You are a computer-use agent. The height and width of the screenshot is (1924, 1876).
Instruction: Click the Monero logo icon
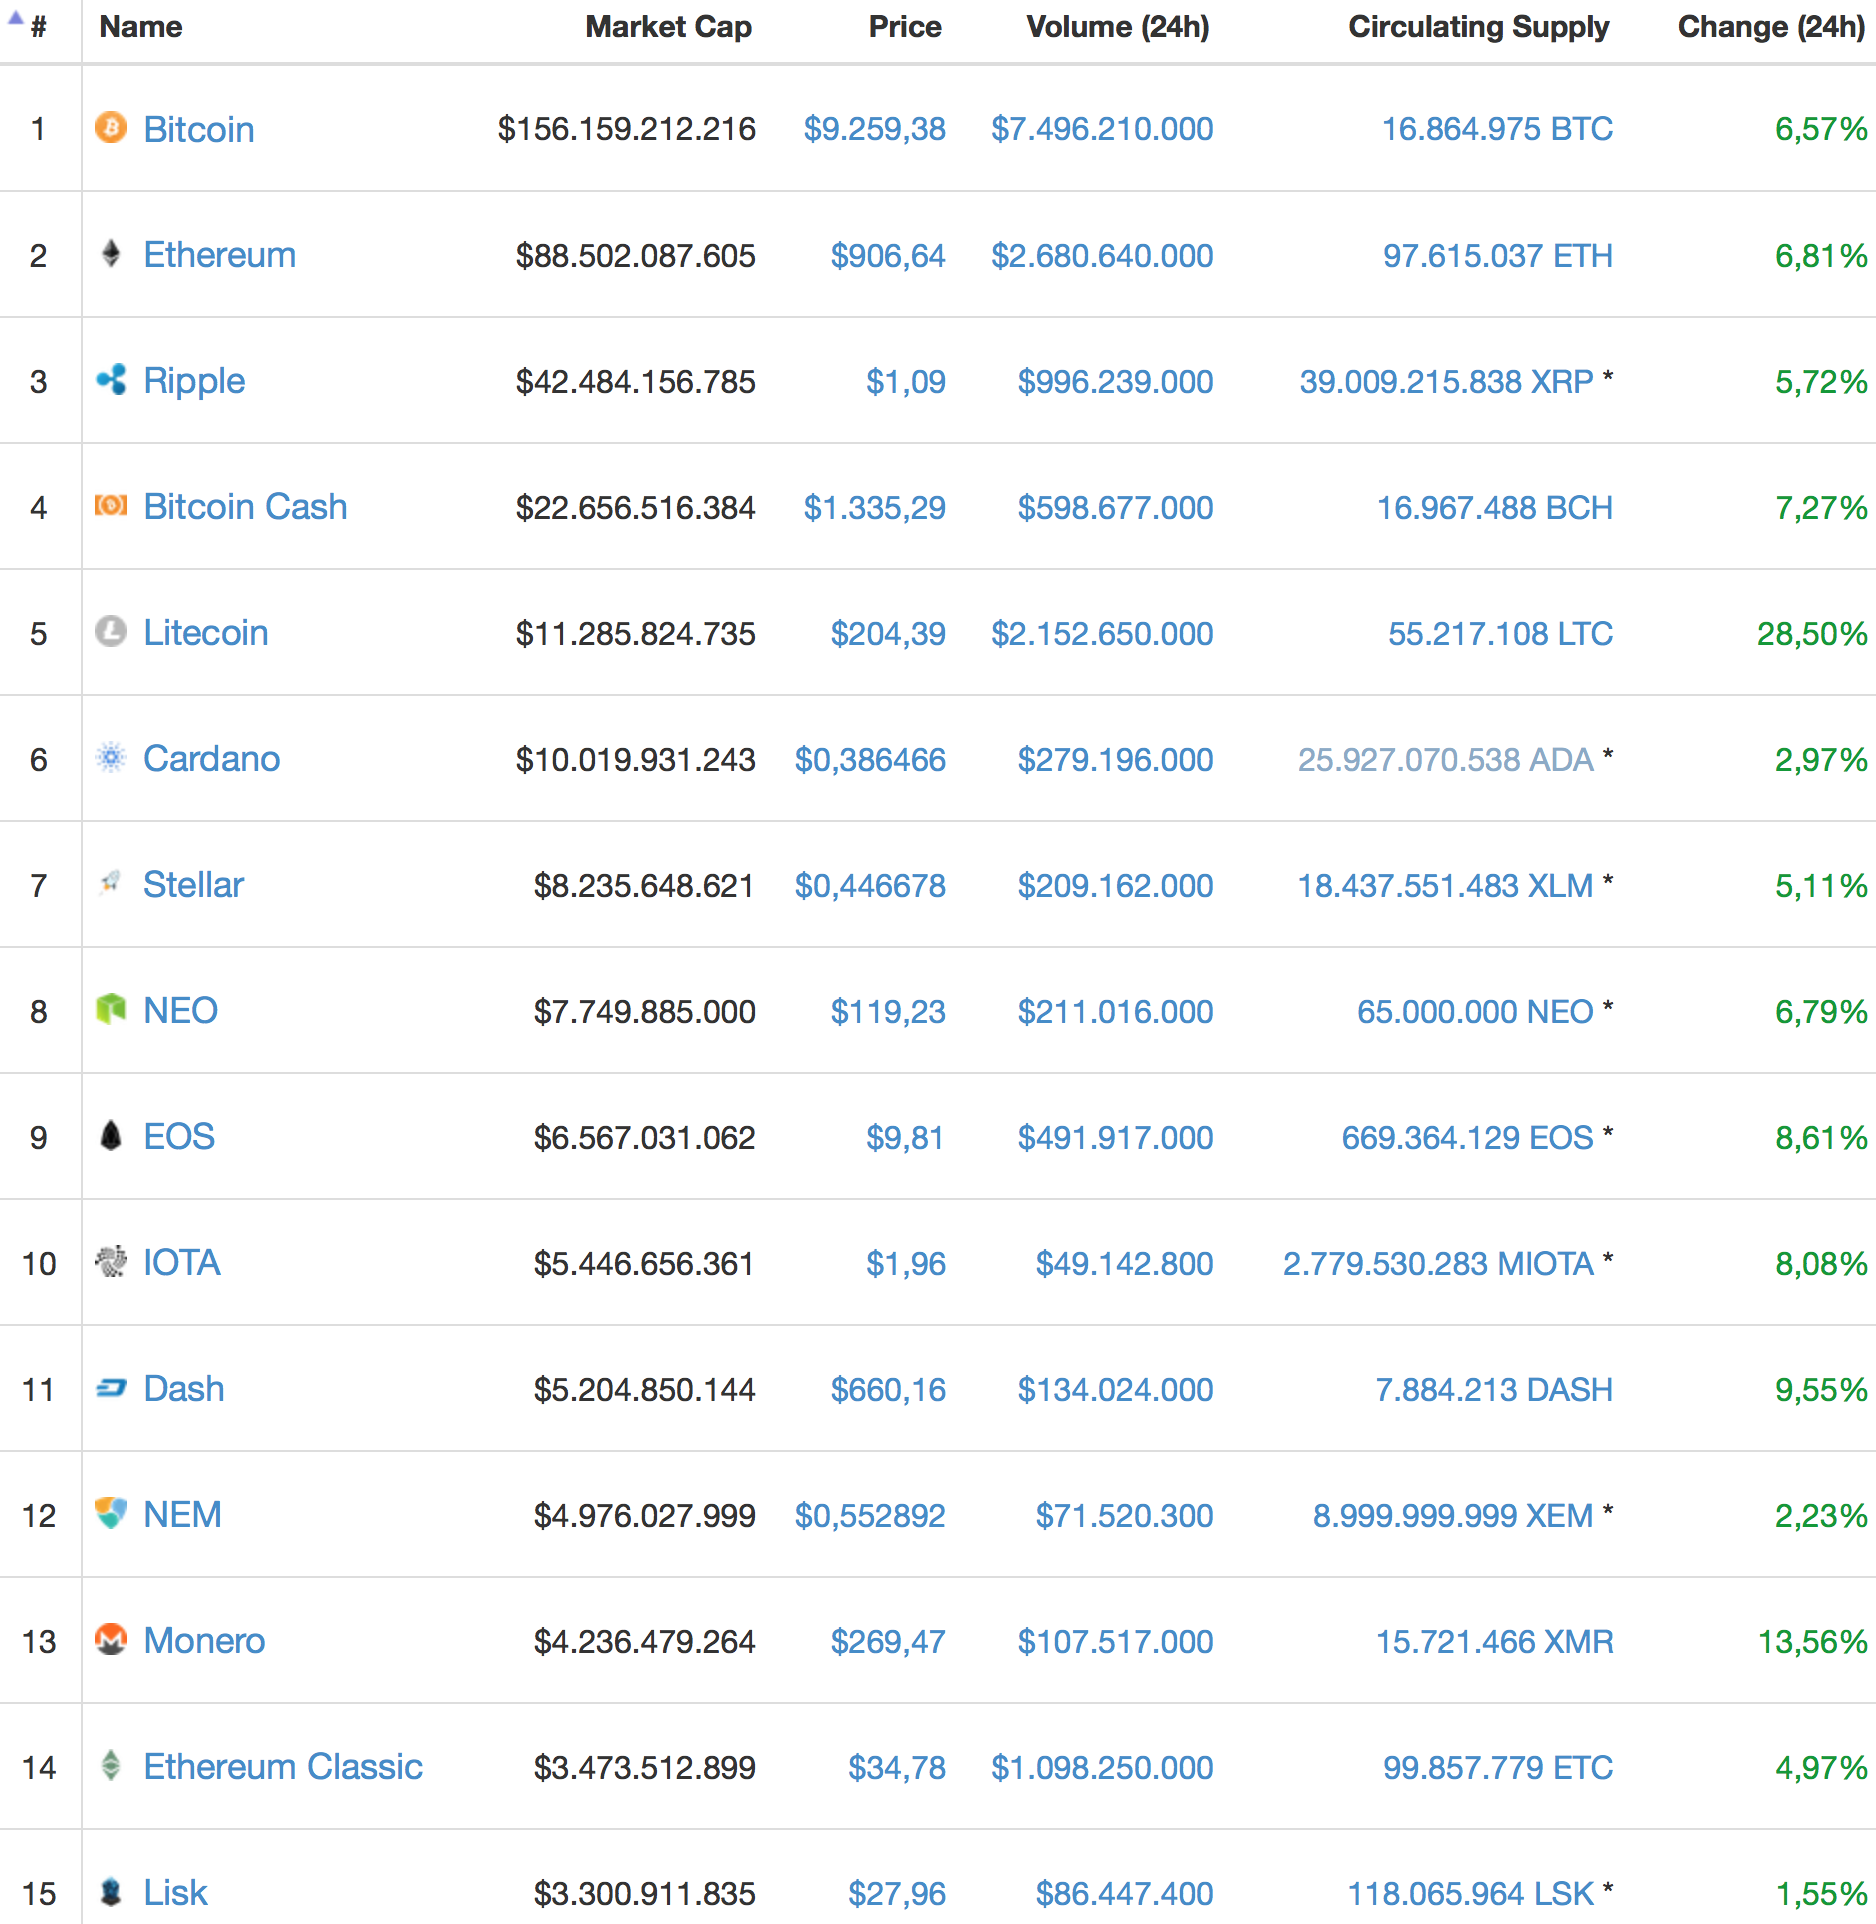[x=111, y=1640]
